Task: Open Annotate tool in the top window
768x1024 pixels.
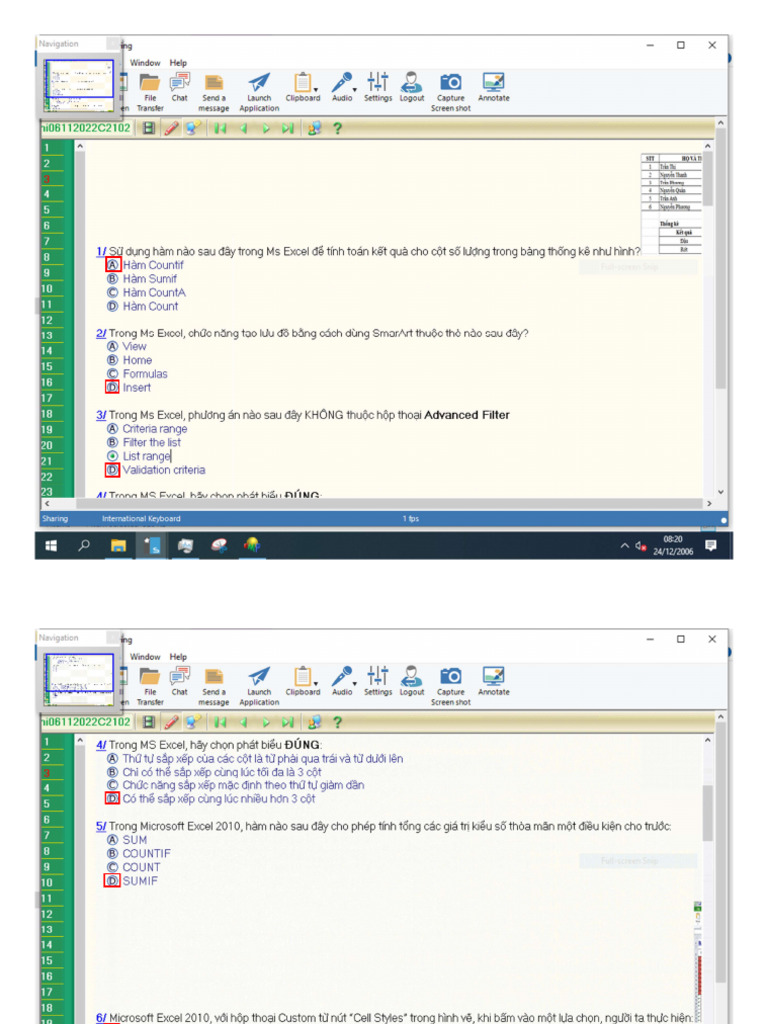Action: (493, 86)
